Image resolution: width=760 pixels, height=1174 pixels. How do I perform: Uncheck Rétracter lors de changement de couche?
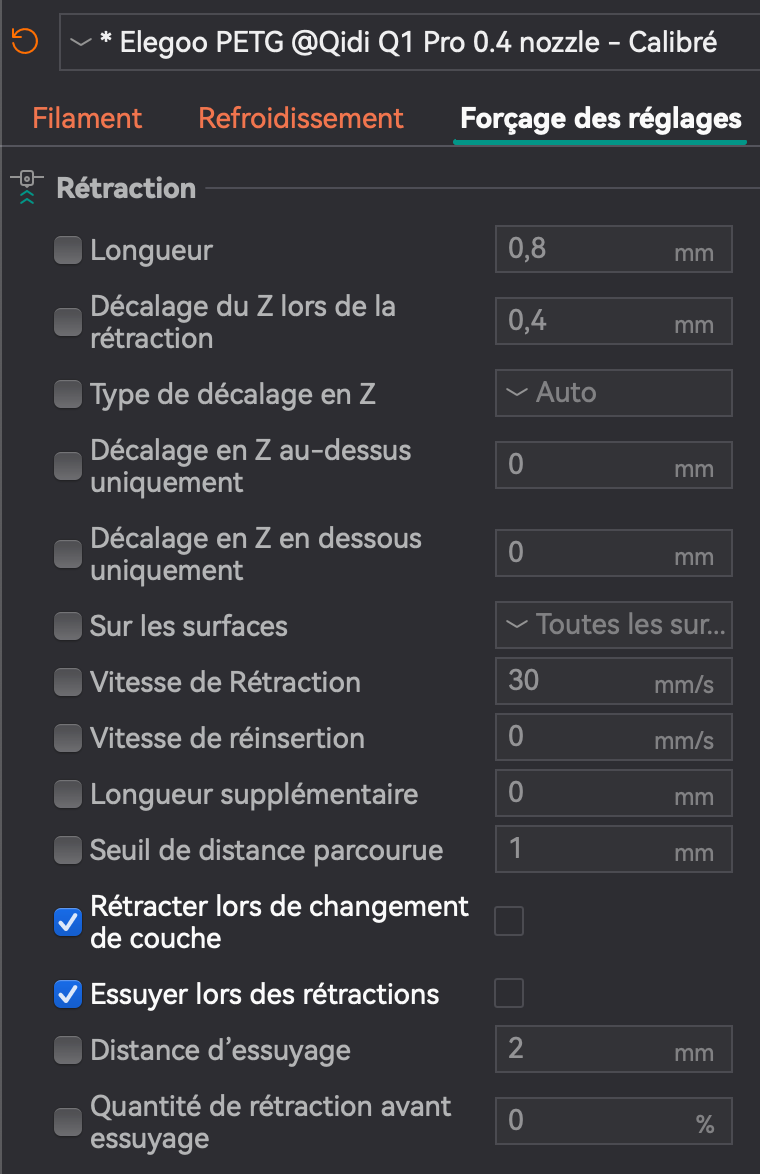68,923
